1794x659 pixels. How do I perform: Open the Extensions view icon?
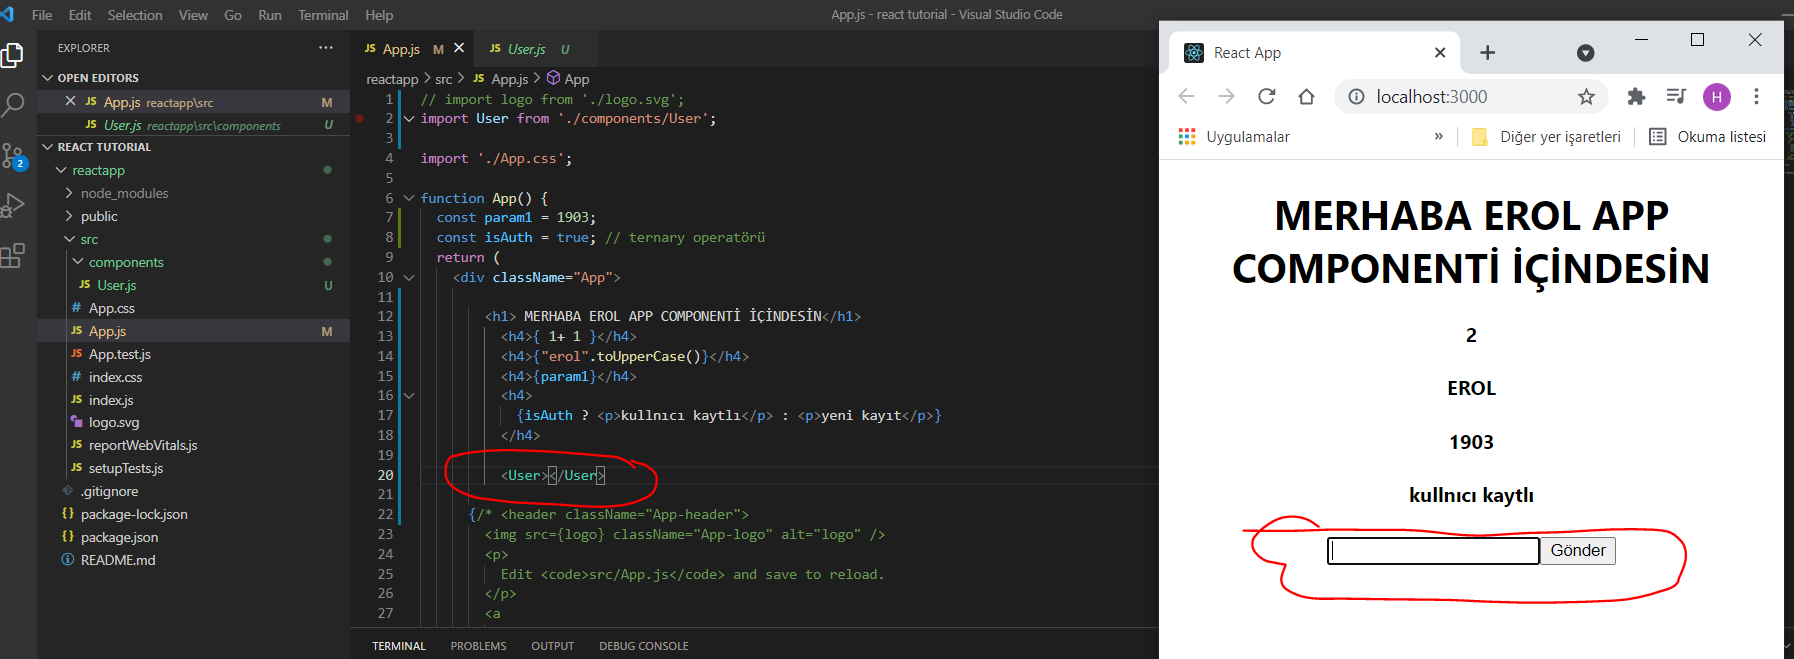click(x=13, y=256)
